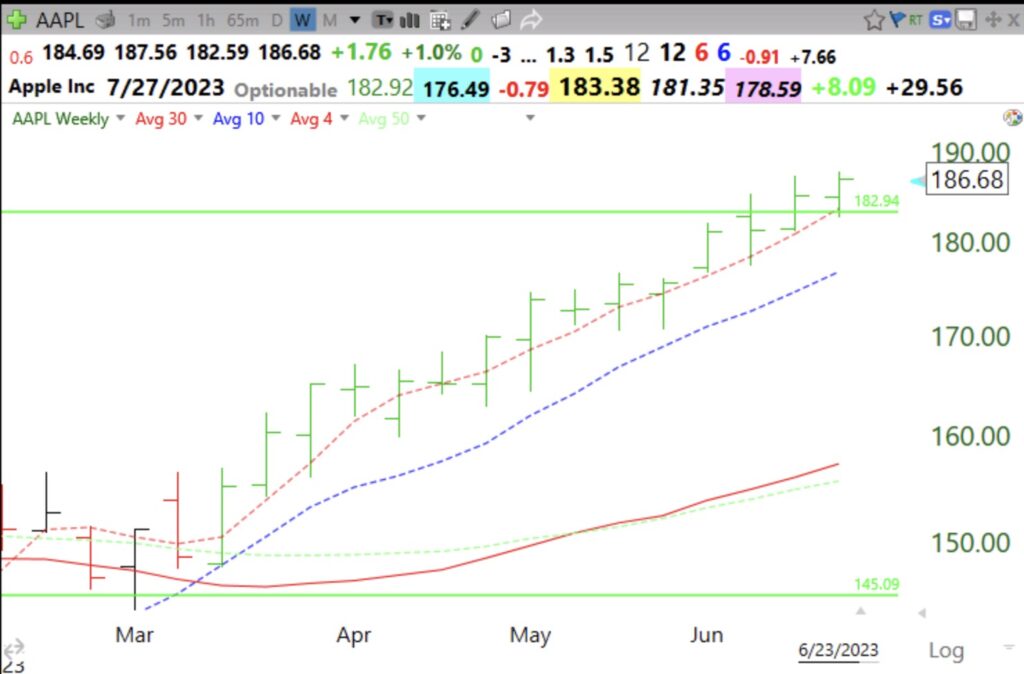Image resolution: width=1024 pixels, height=674 pixels.
Task: Open the chart type bars icon
Action: click(x=410, y=19)
